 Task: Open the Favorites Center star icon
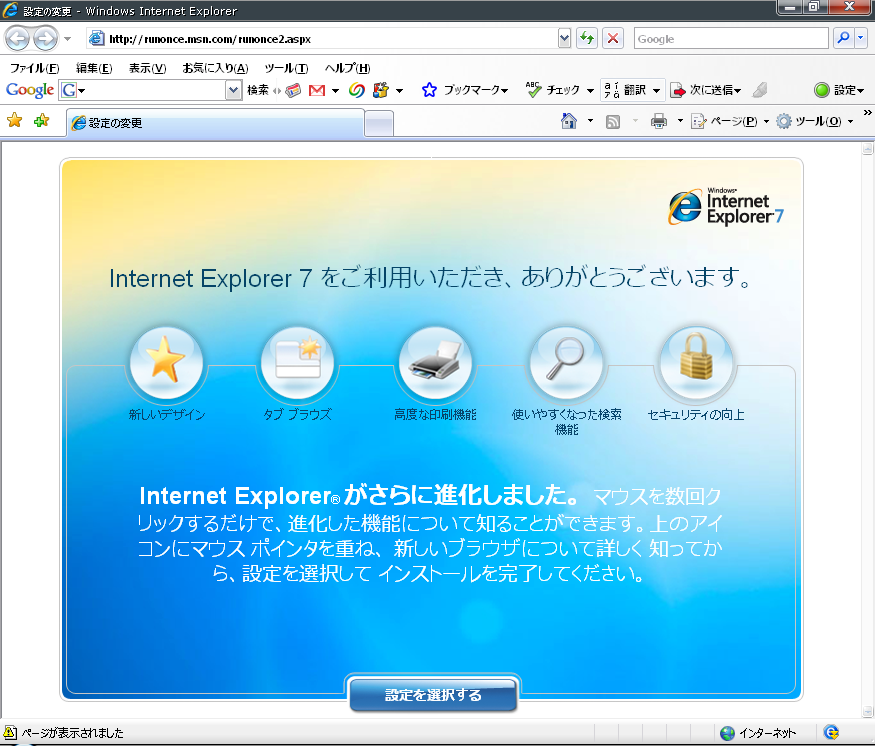(x=15, y=121)
